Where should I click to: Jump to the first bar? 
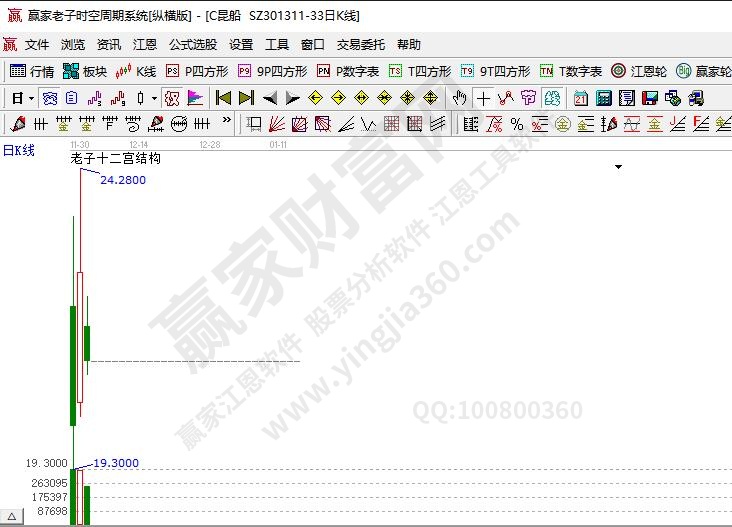224,98
